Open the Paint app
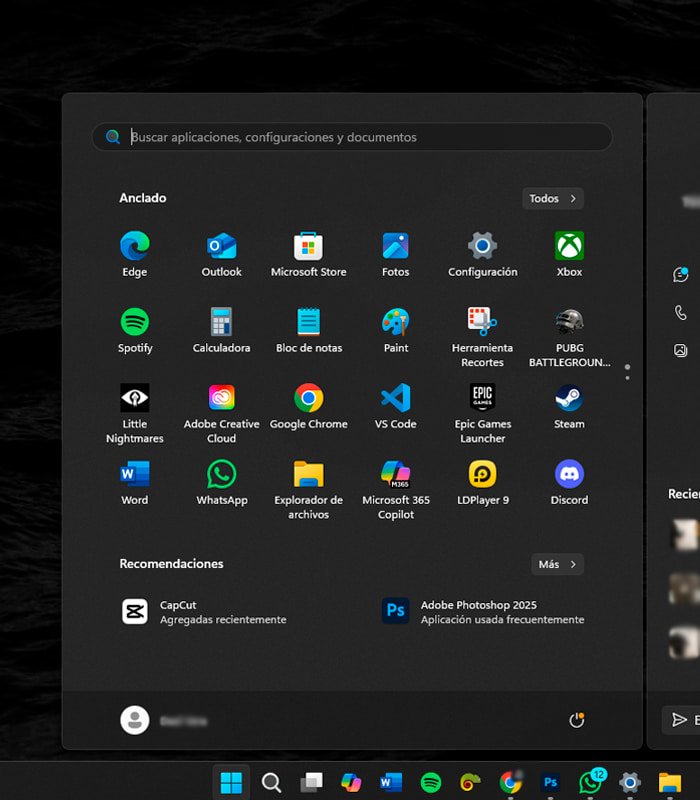700x800 pixels. click(395, 331)
